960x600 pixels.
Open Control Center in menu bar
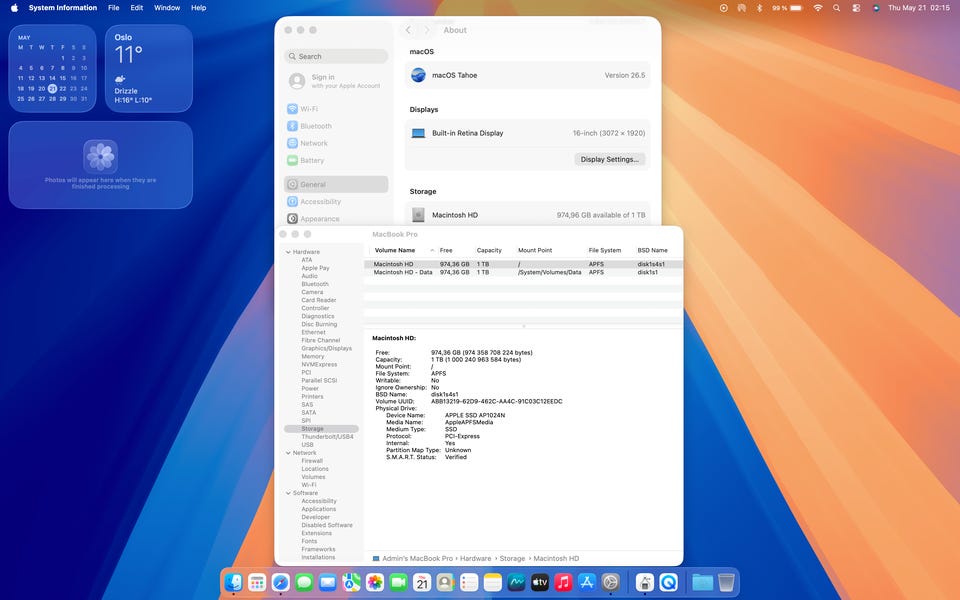click(856, 8)
